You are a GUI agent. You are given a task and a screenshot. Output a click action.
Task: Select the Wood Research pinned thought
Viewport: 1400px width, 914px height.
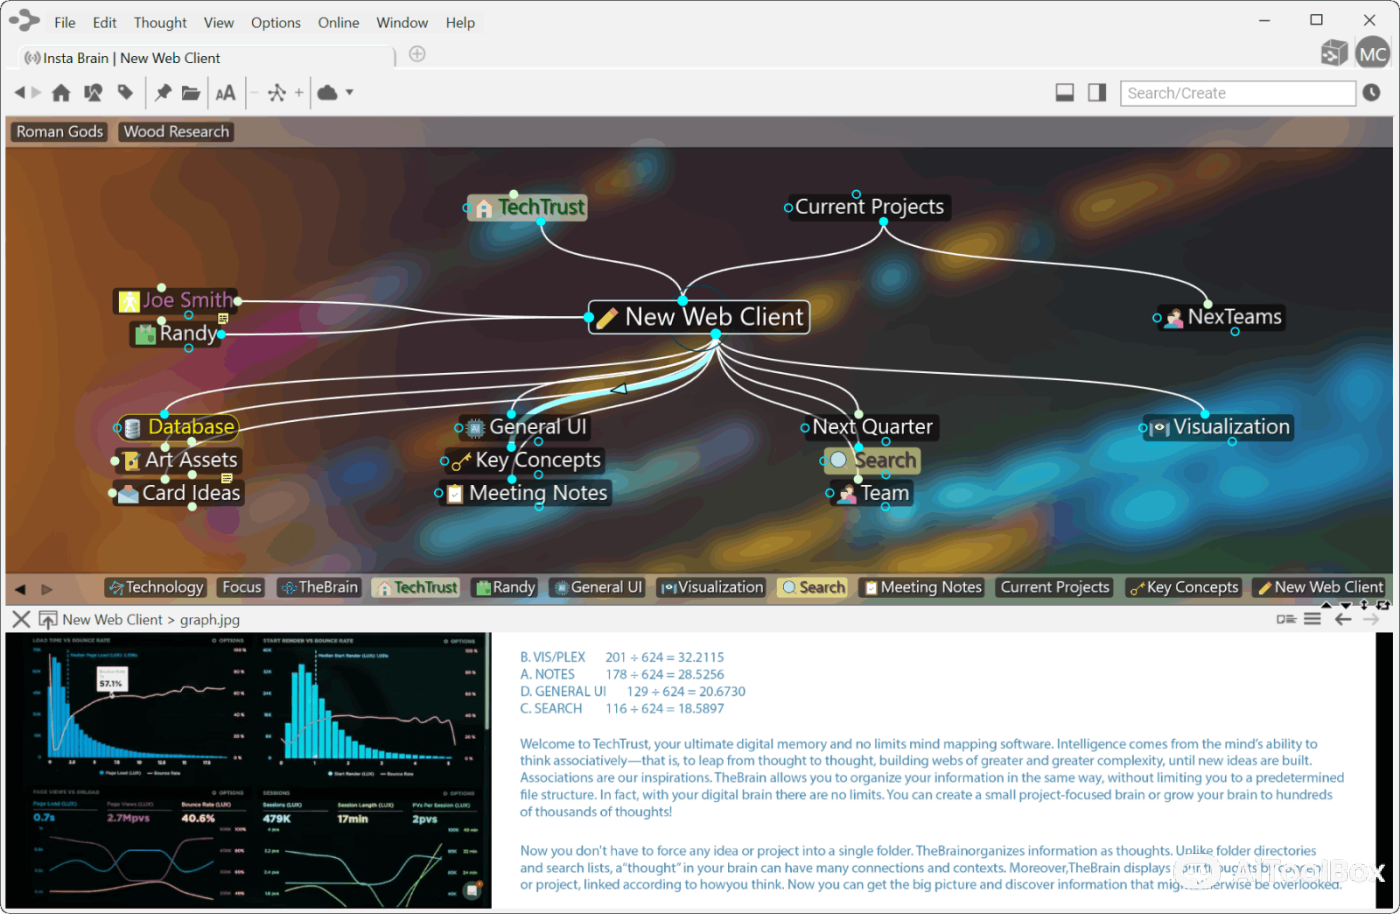tap(176, 132)
